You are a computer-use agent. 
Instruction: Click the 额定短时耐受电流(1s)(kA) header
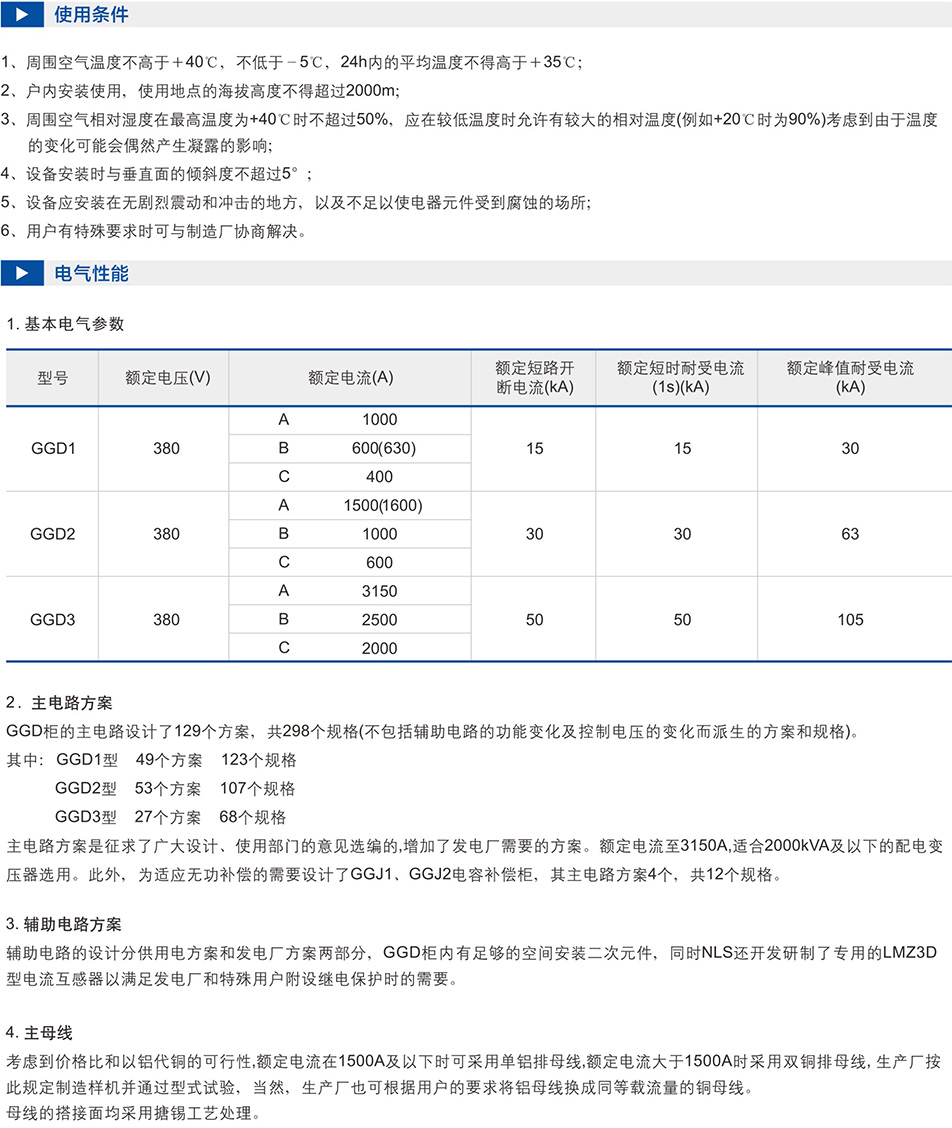(x=681, y=378)
